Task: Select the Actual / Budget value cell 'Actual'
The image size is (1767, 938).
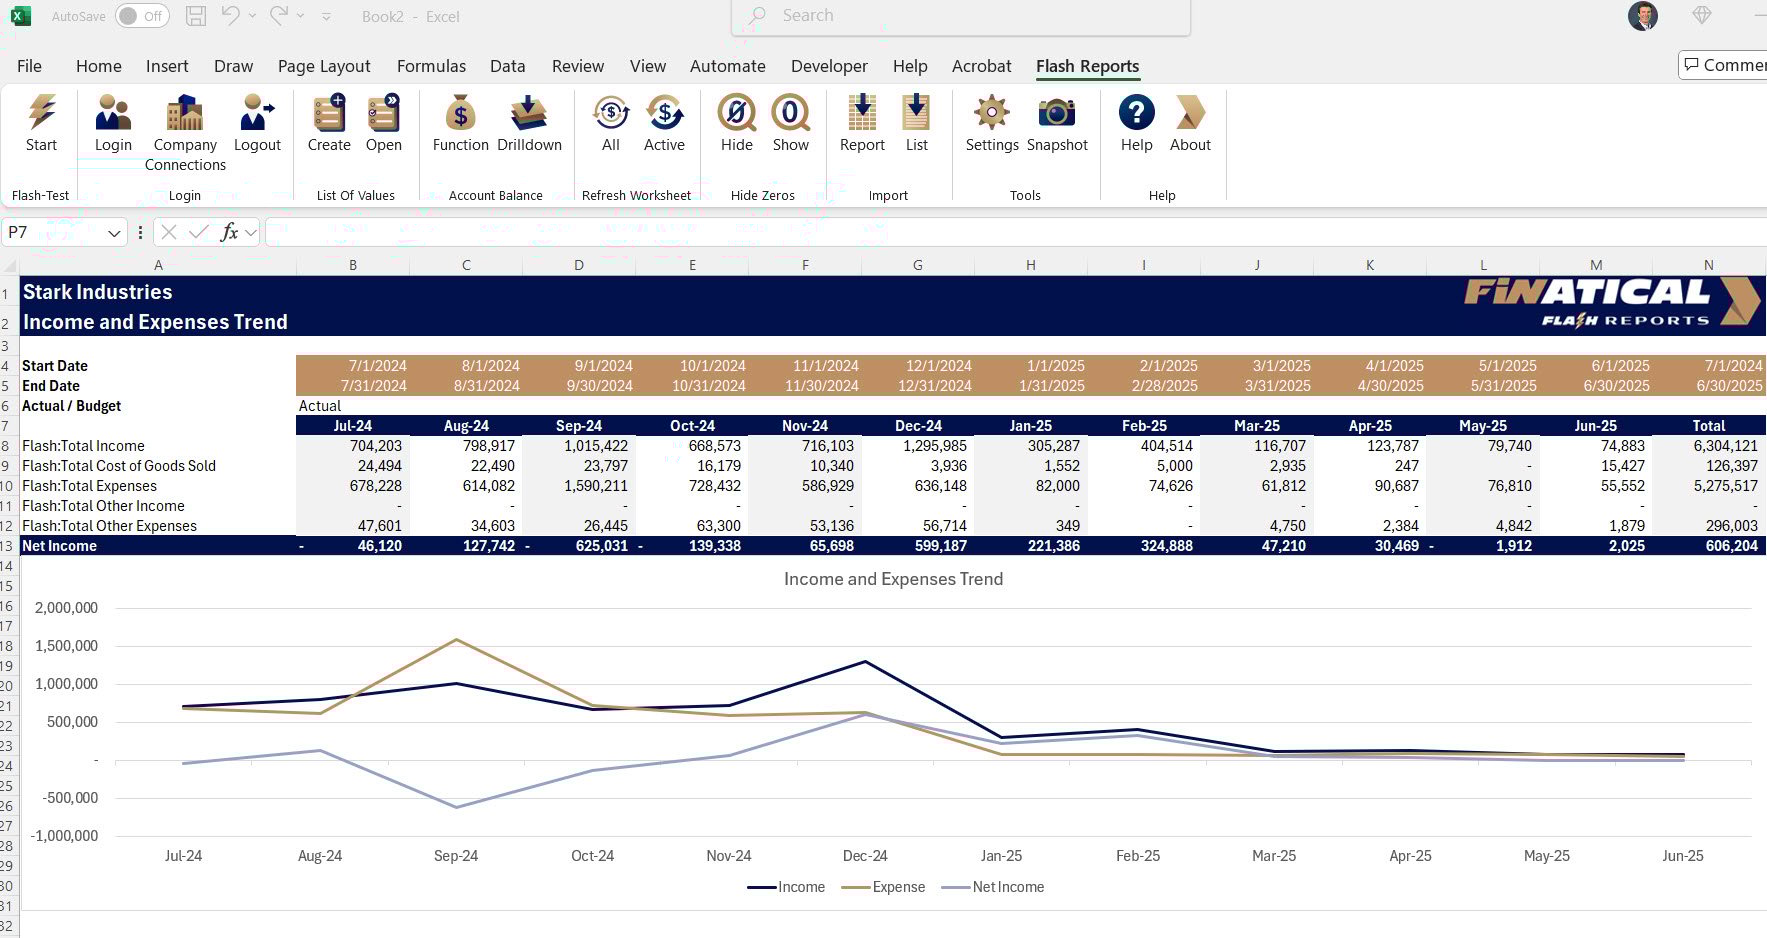Action: 352,406
